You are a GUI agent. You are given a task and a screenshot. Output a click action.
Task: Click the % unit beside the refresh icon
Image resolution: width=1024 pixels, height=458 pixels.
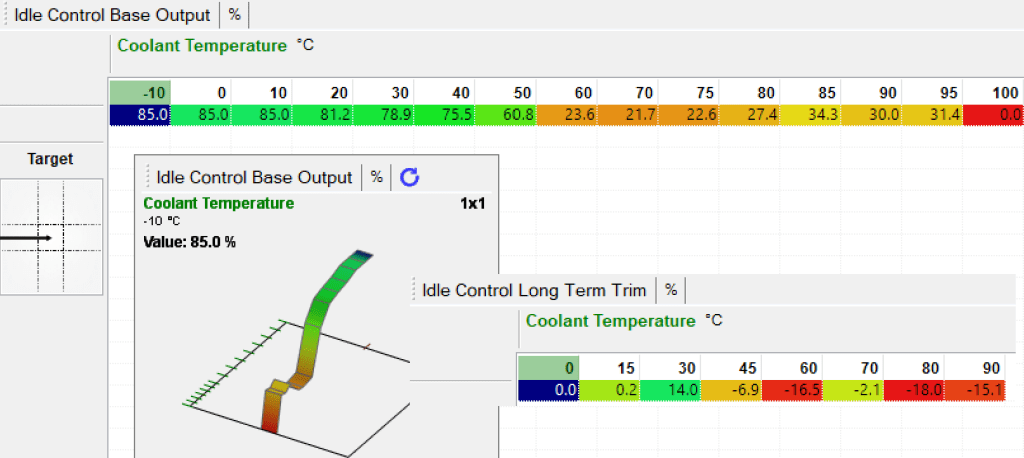[376, 177]
